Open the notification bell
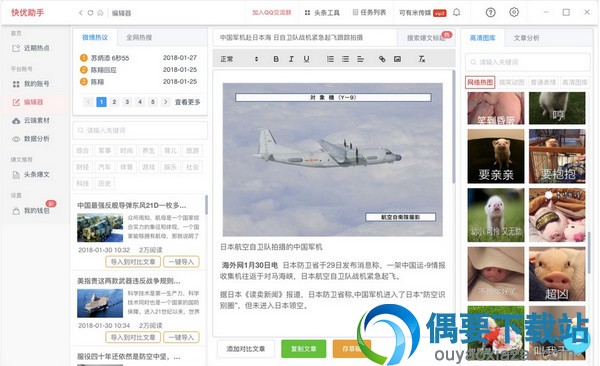The image size is (600, 366). tap(457, 13)
